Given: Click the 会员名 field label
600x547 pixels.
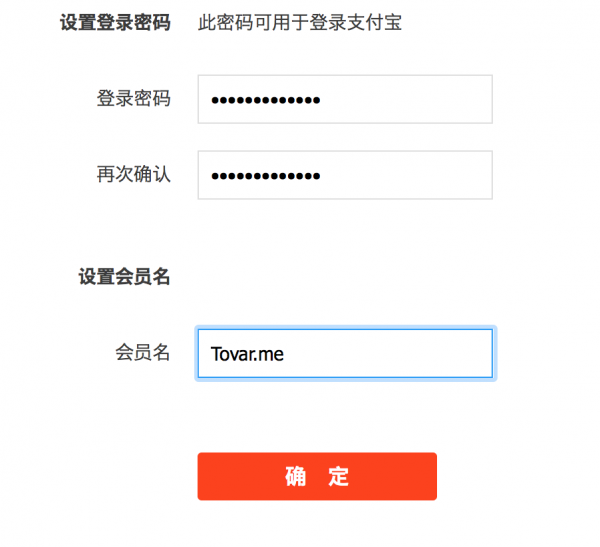Looking at the screenshot, I should [x=142, y=352].
